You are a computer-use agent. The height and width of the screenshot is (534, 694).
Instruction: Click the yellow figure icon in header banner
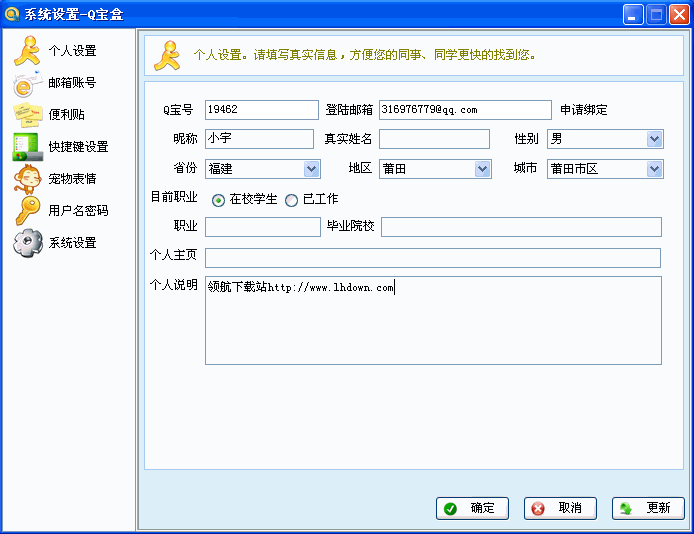tap(167, 55)
